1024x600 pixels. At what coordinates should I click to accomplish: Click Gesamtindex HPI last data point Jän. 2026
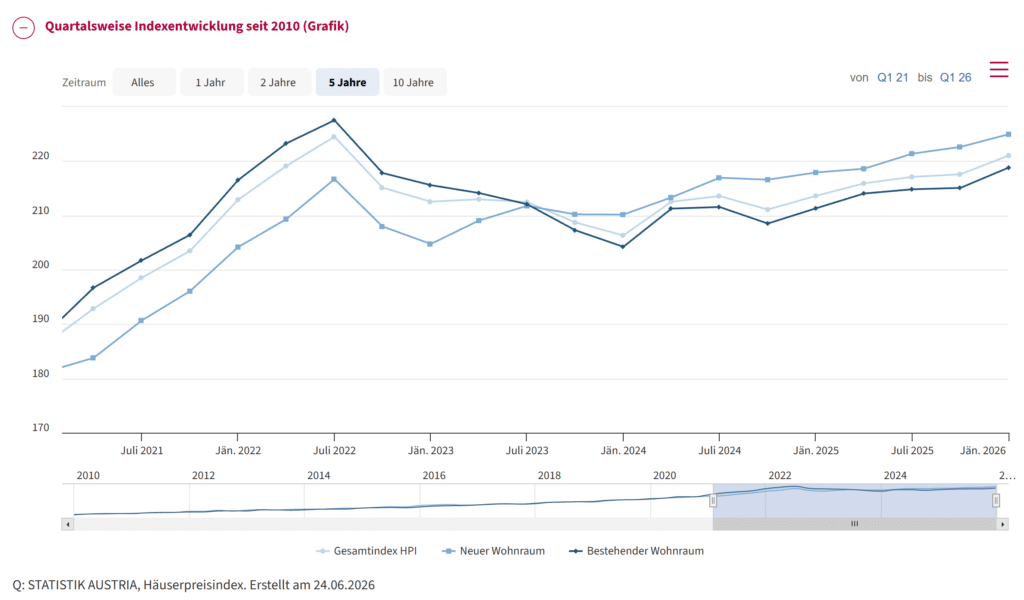tap(1008, 155)
